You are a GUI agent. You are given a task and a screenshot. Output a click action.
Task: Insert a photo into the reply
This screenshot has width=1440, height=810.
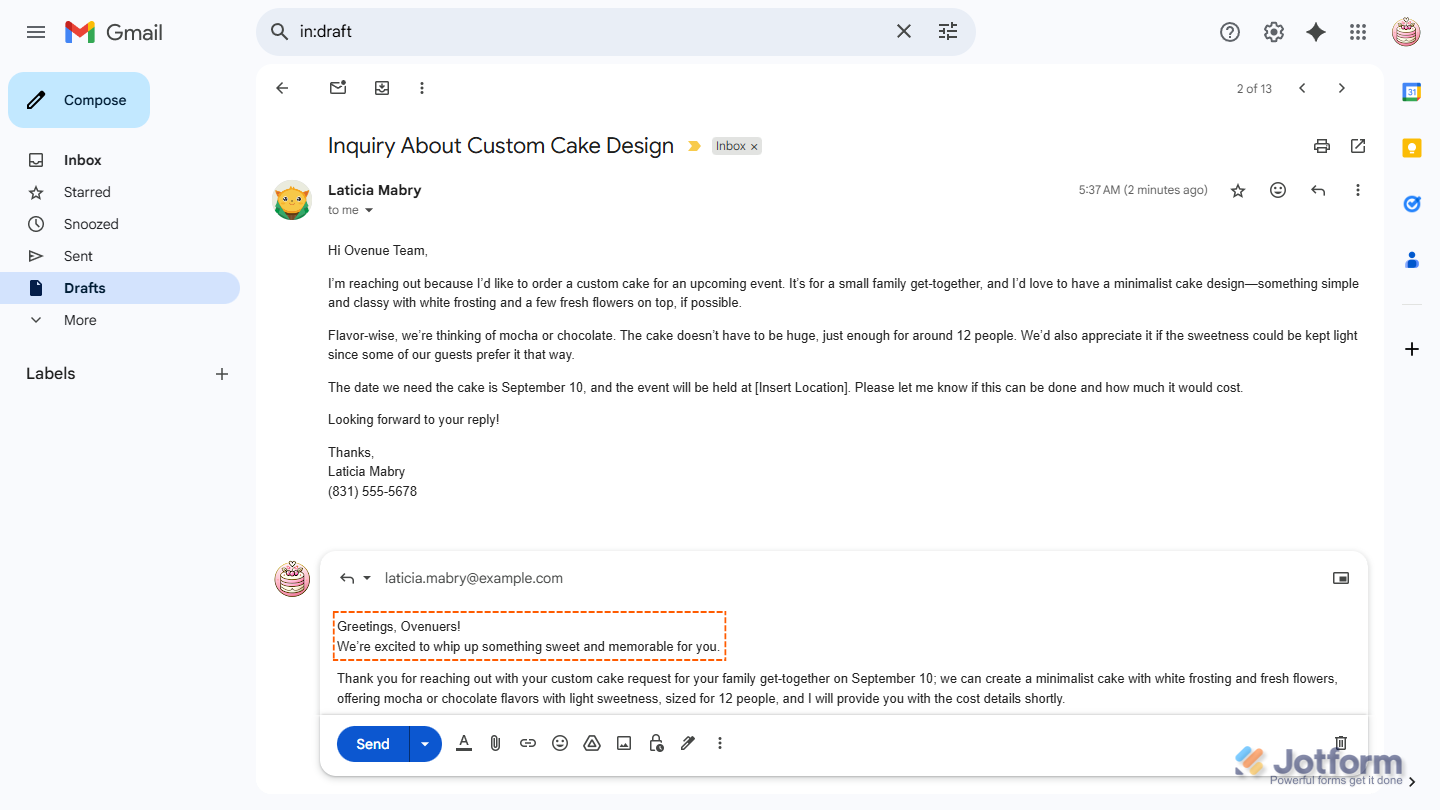[x=624, y=743]
